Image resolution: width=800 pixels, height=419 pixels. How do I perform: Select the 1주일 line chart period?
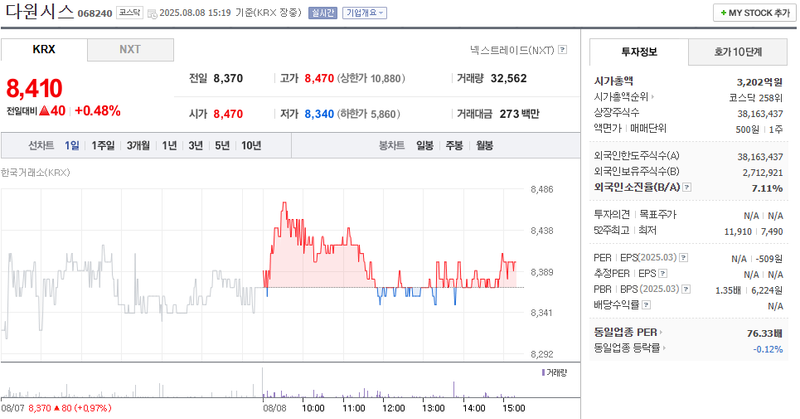pyautogui.click(x=103, y=145)
